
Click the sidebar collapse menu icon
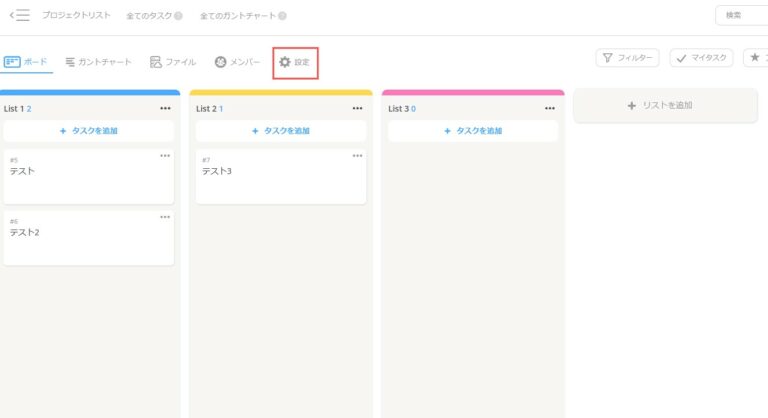coord(19,15)
